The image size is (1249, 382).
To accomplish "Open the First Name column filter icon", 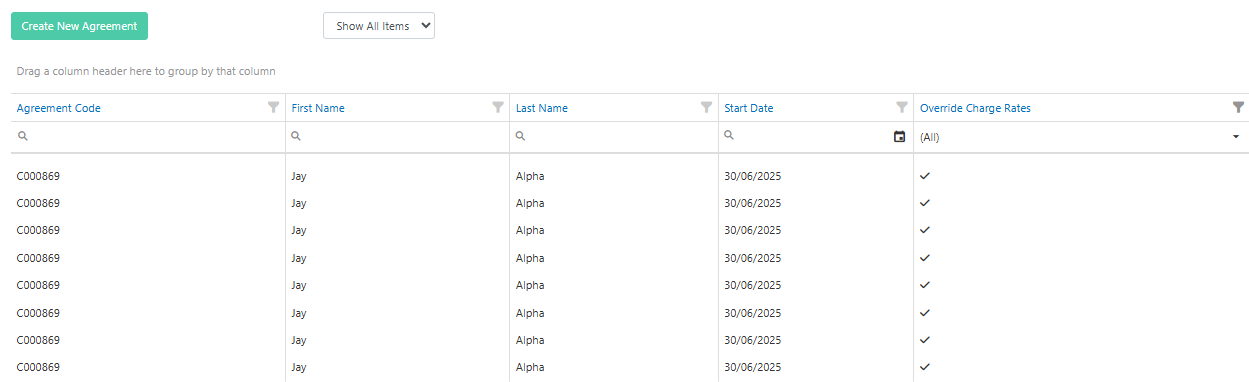I will [498, 107].
